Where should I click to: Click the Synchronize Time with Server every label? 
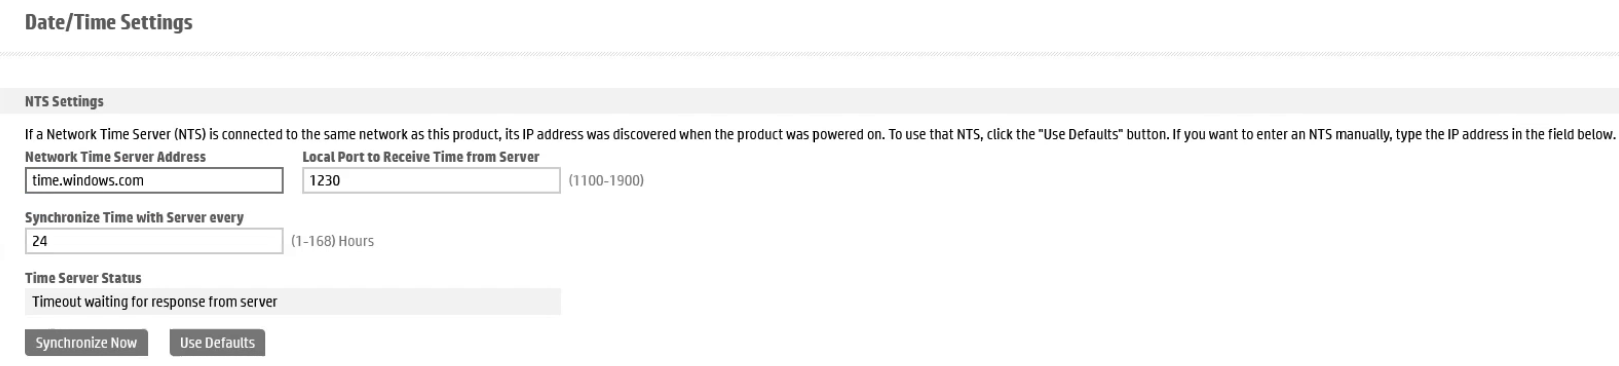pyautogui.click(x=134, y=217)
